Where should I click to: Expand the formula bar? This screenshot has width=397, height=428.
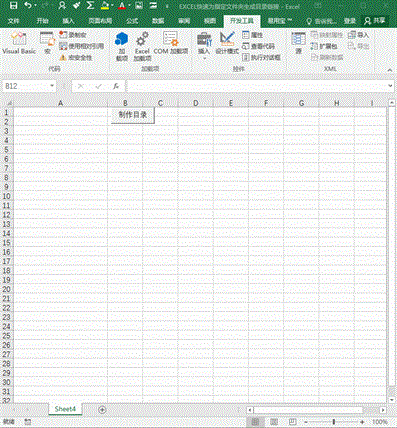click(x=390, y=86)
